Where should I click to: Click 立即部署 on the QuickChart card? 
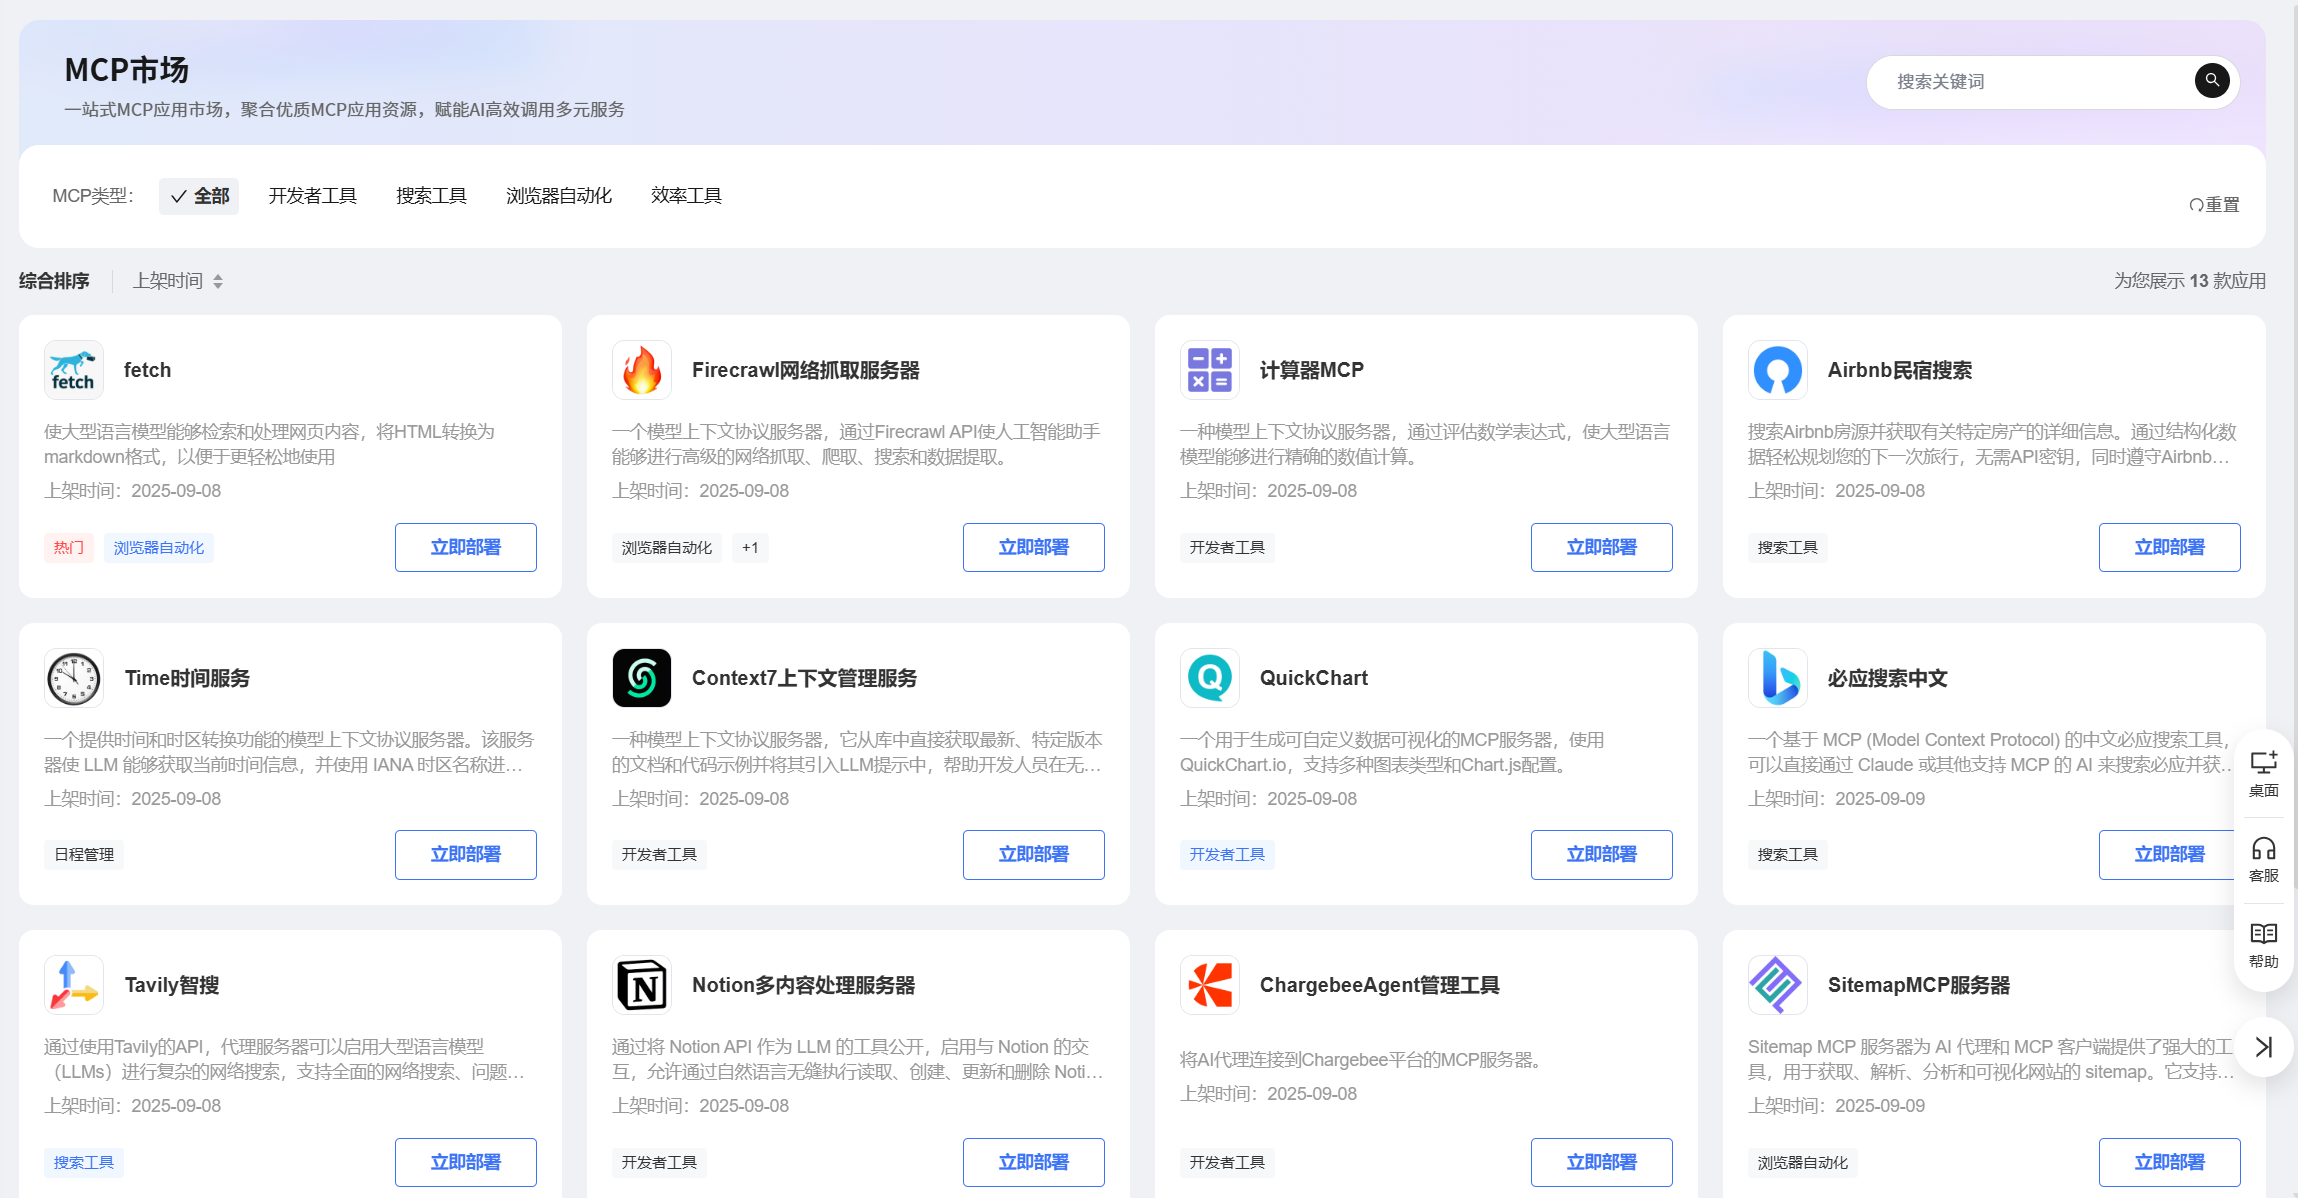pyautogui.click(x=1601, y=854)
